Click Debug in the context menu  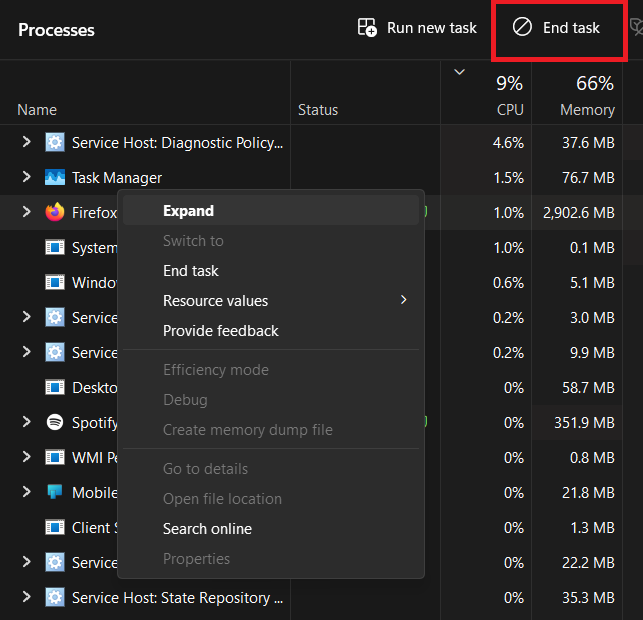271,400
